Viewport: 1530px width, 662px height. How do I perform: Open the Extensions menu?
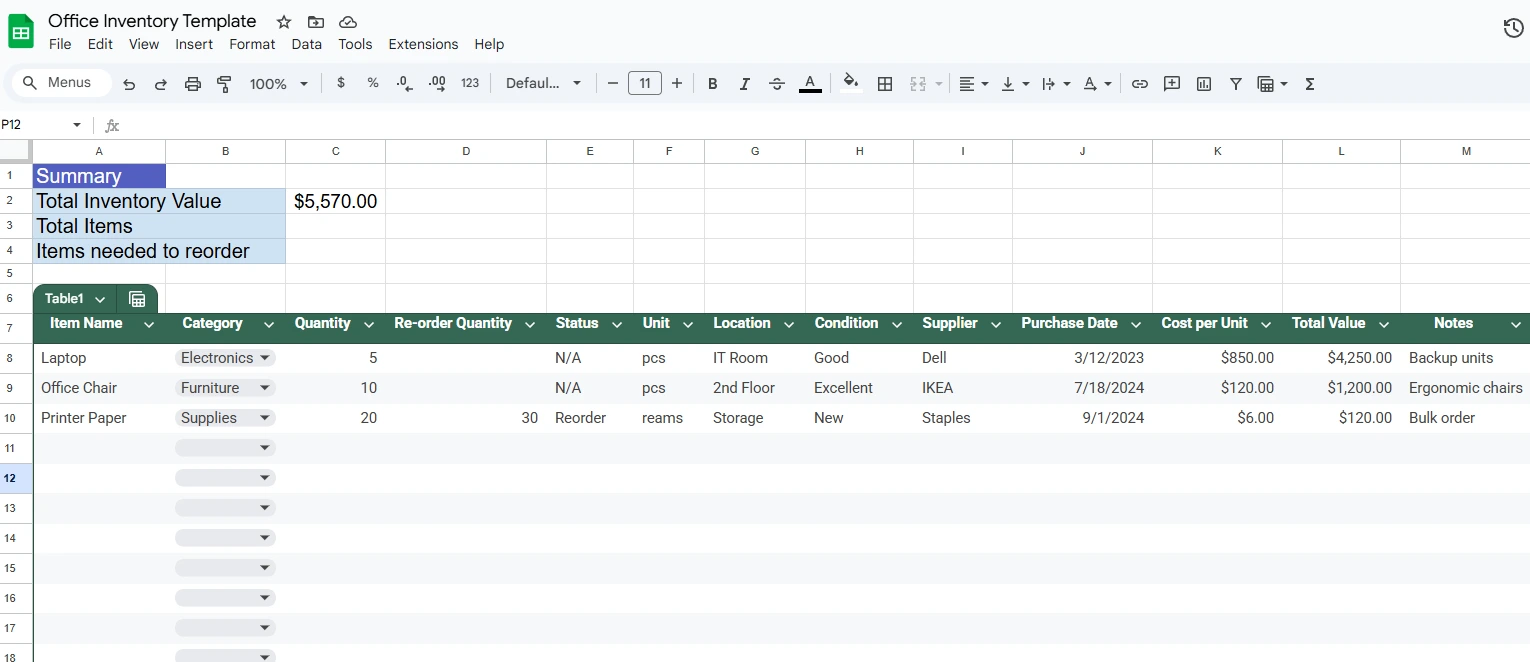point(423,44)
